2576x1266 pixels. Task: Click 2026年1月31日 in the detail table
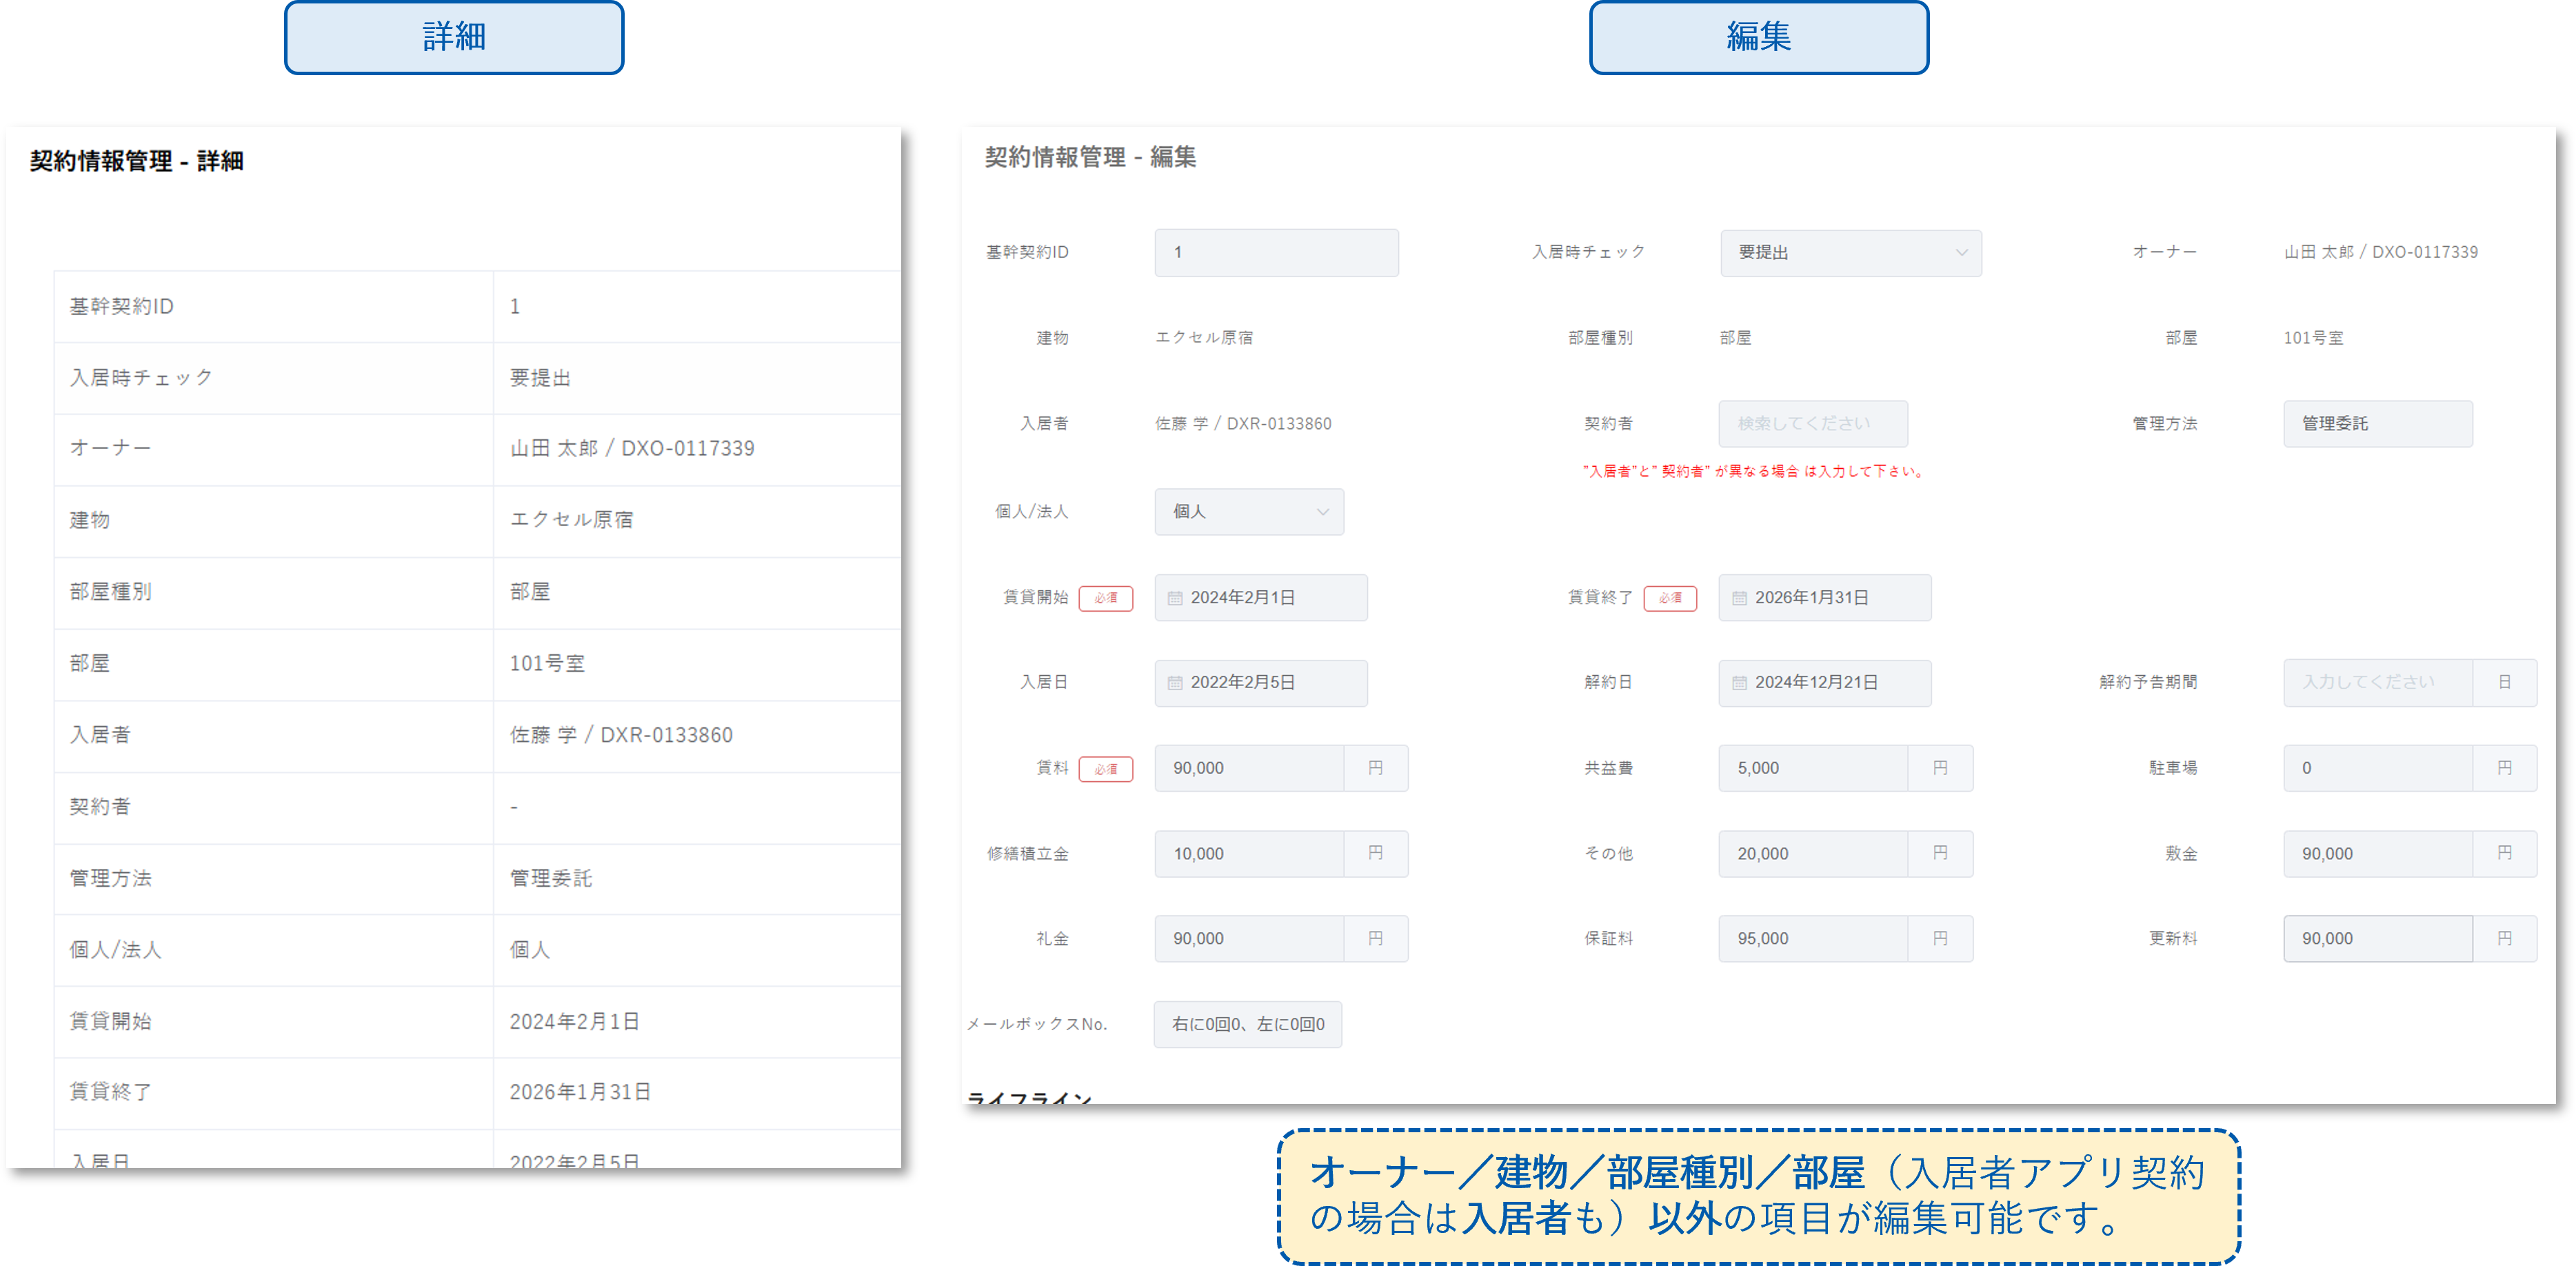580,1092
